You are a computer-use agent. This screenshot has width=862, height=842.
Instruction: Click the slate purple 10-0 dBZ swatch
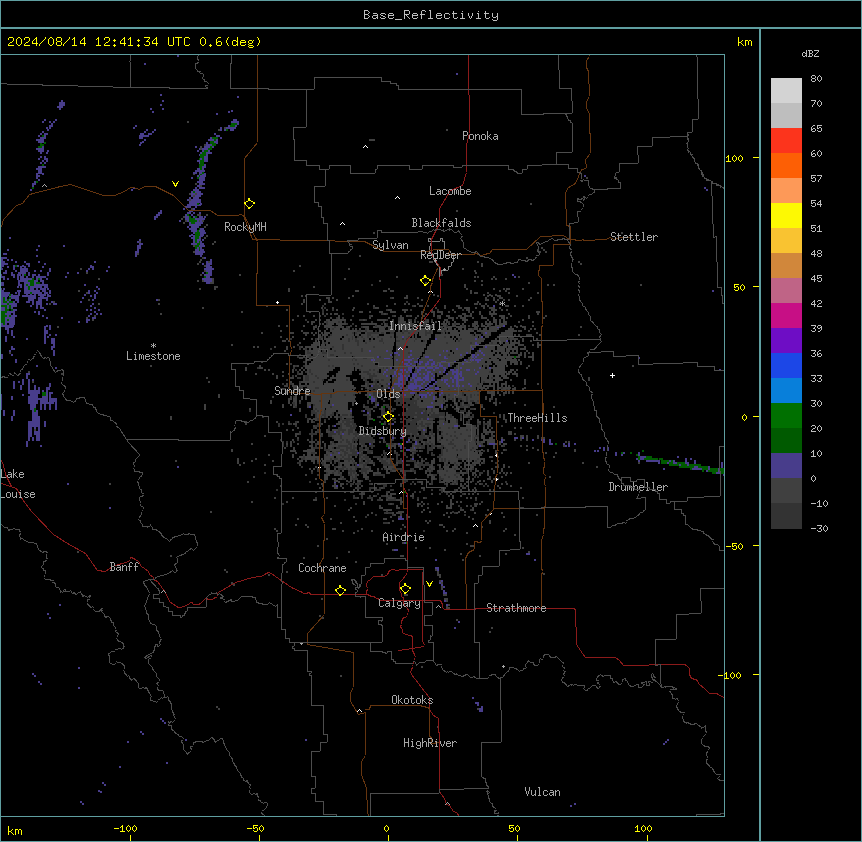pos(786,466)
